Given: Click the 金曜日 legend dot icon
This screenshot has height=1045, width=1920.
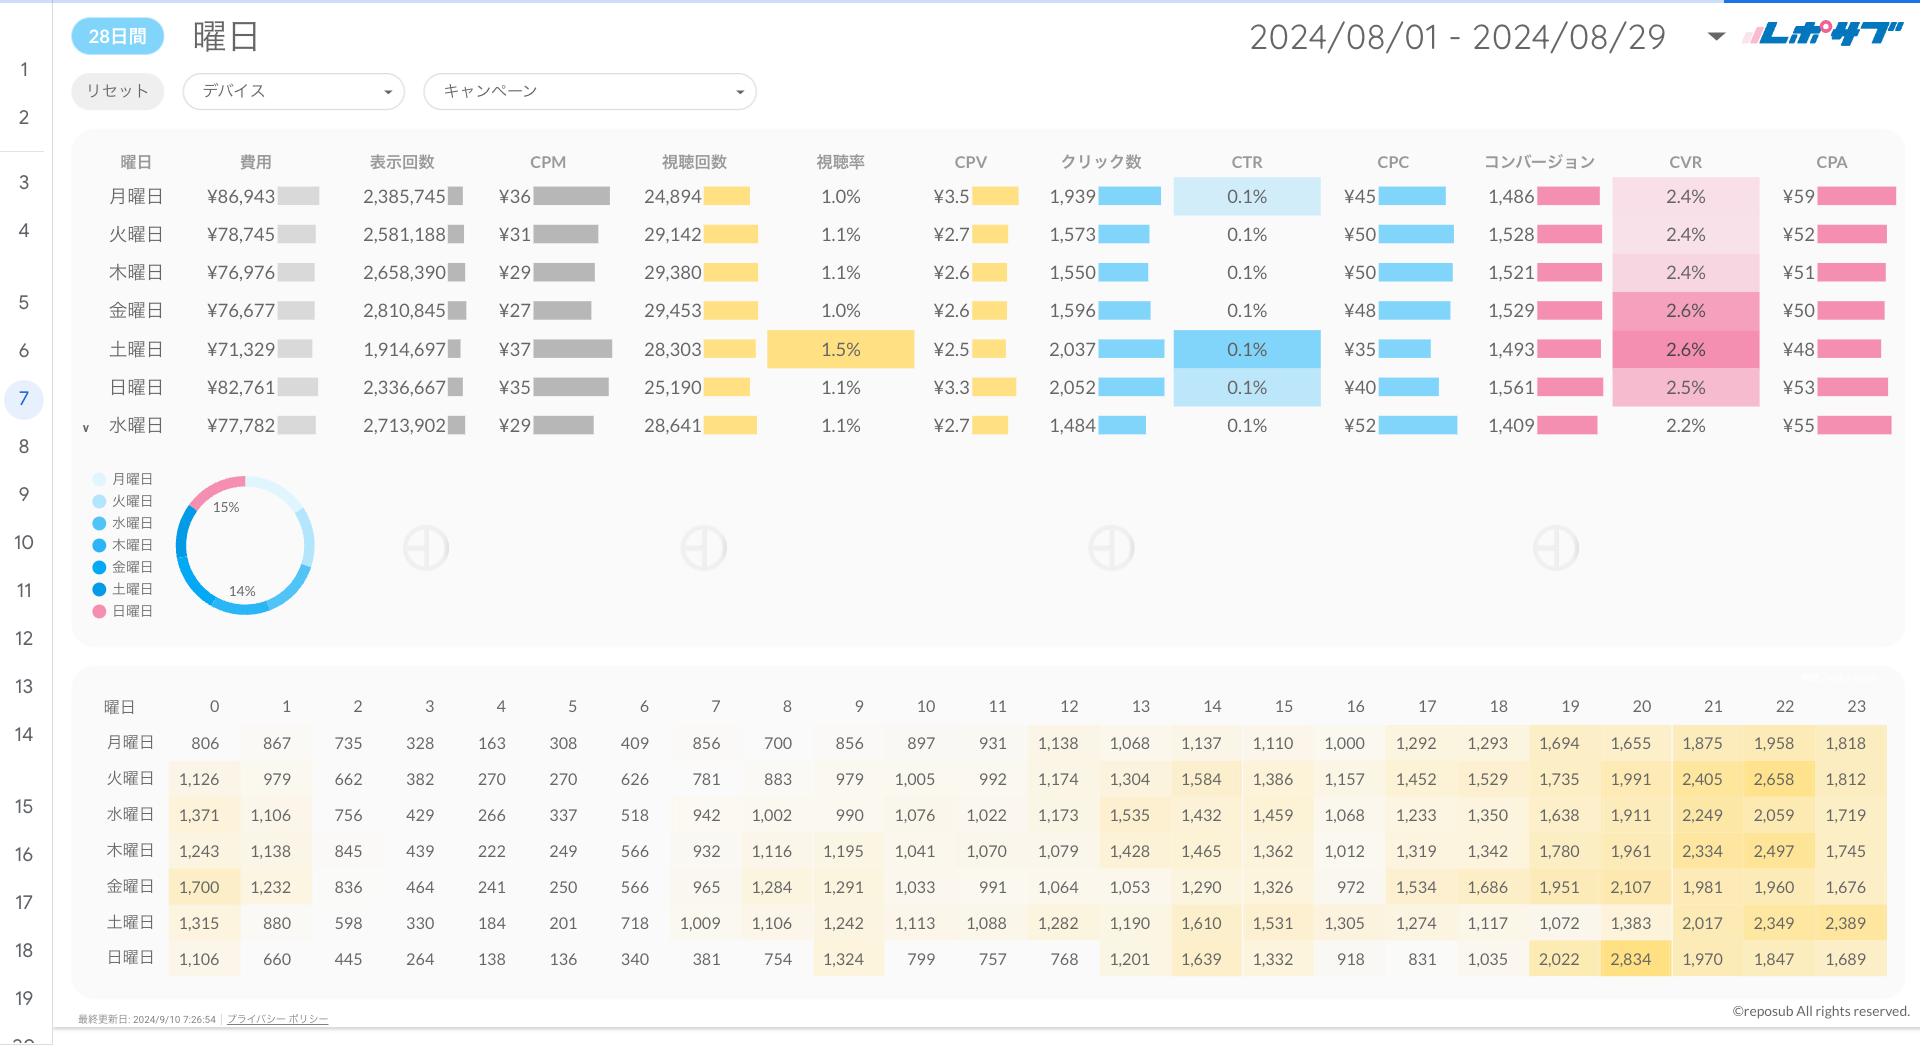Looking at the screenshot, I should (99, 567).
